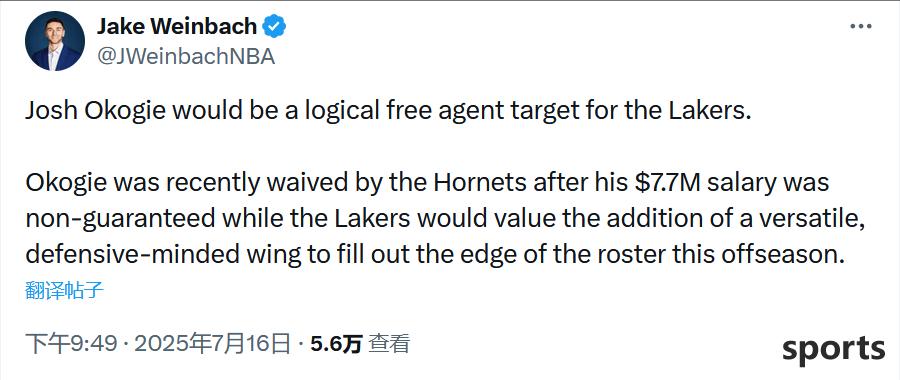Click the word Hornets in the post
Viewport: 900px width, 380px height.
(480, 183)
